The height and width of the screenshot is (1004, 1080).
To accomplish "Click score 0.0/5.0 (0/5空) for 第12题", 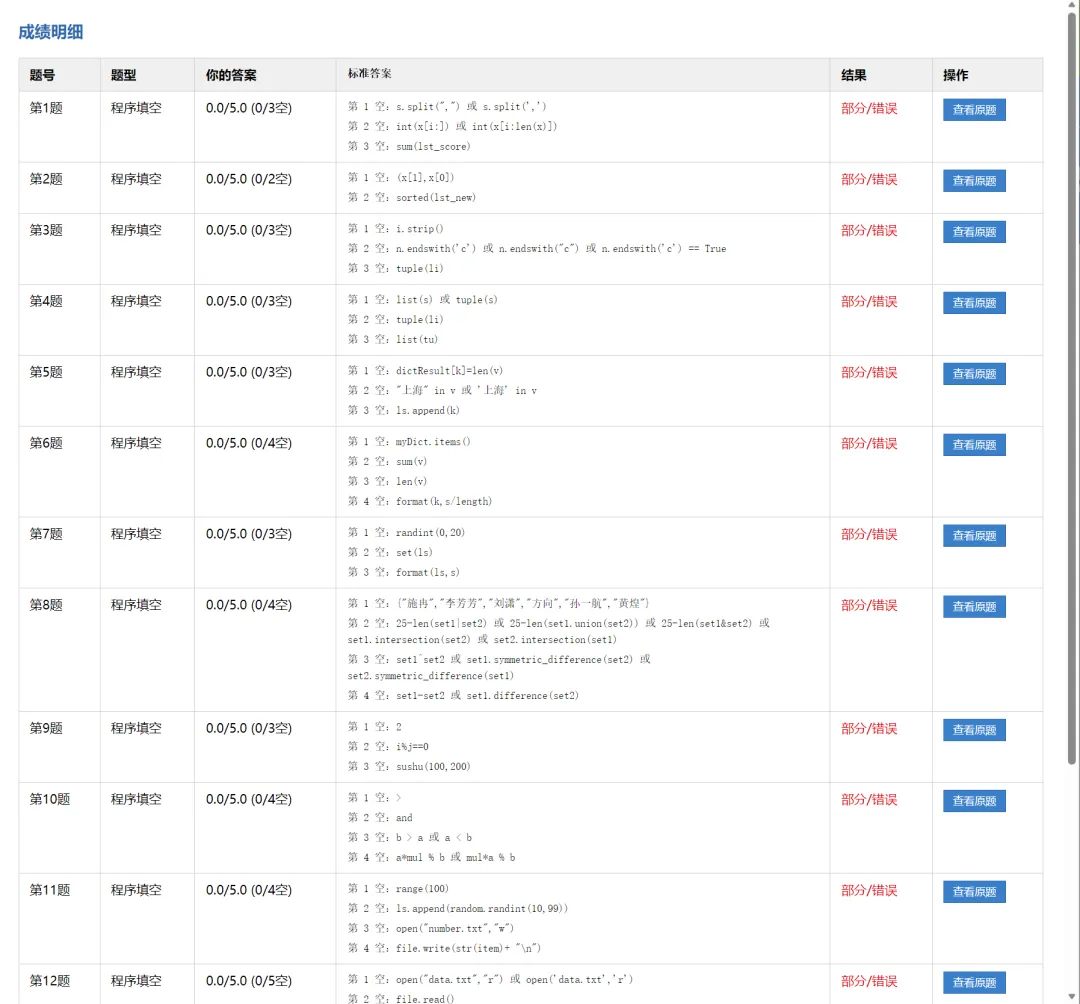I will pos(249,981).
